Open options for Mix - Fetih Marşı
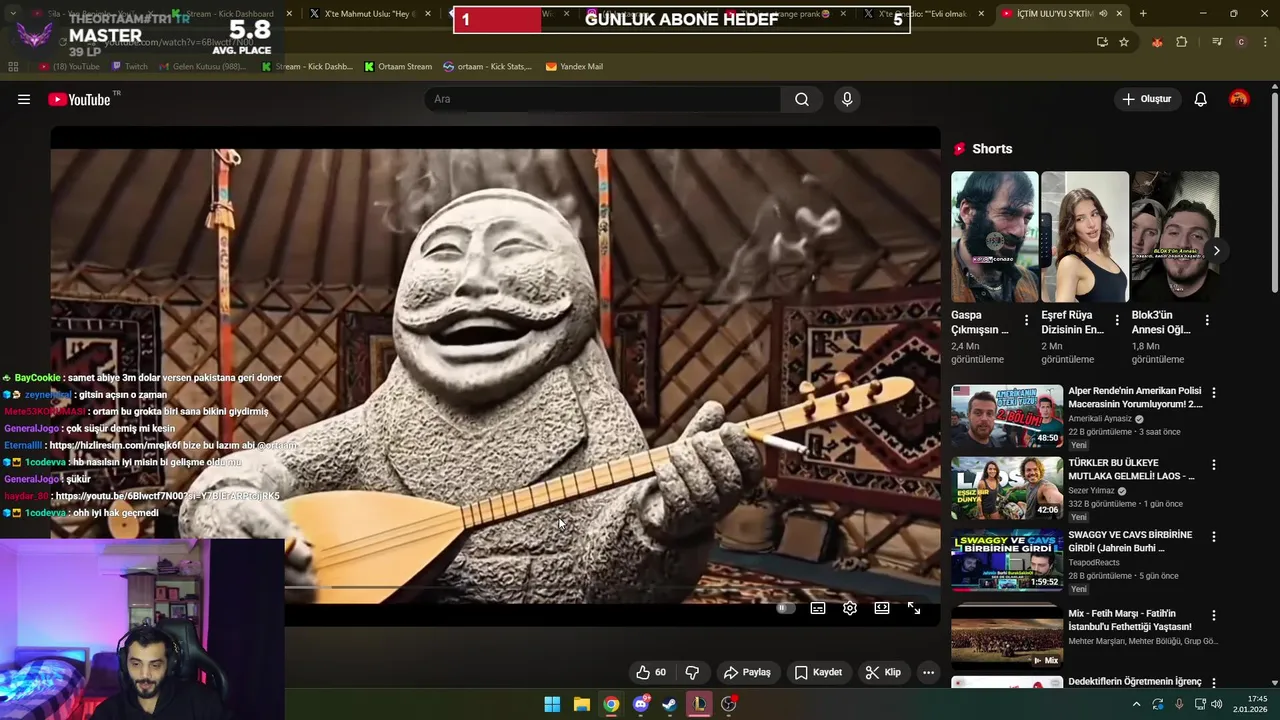The height and width of the screenshot is (720, 1280). tap(1214, 616)
